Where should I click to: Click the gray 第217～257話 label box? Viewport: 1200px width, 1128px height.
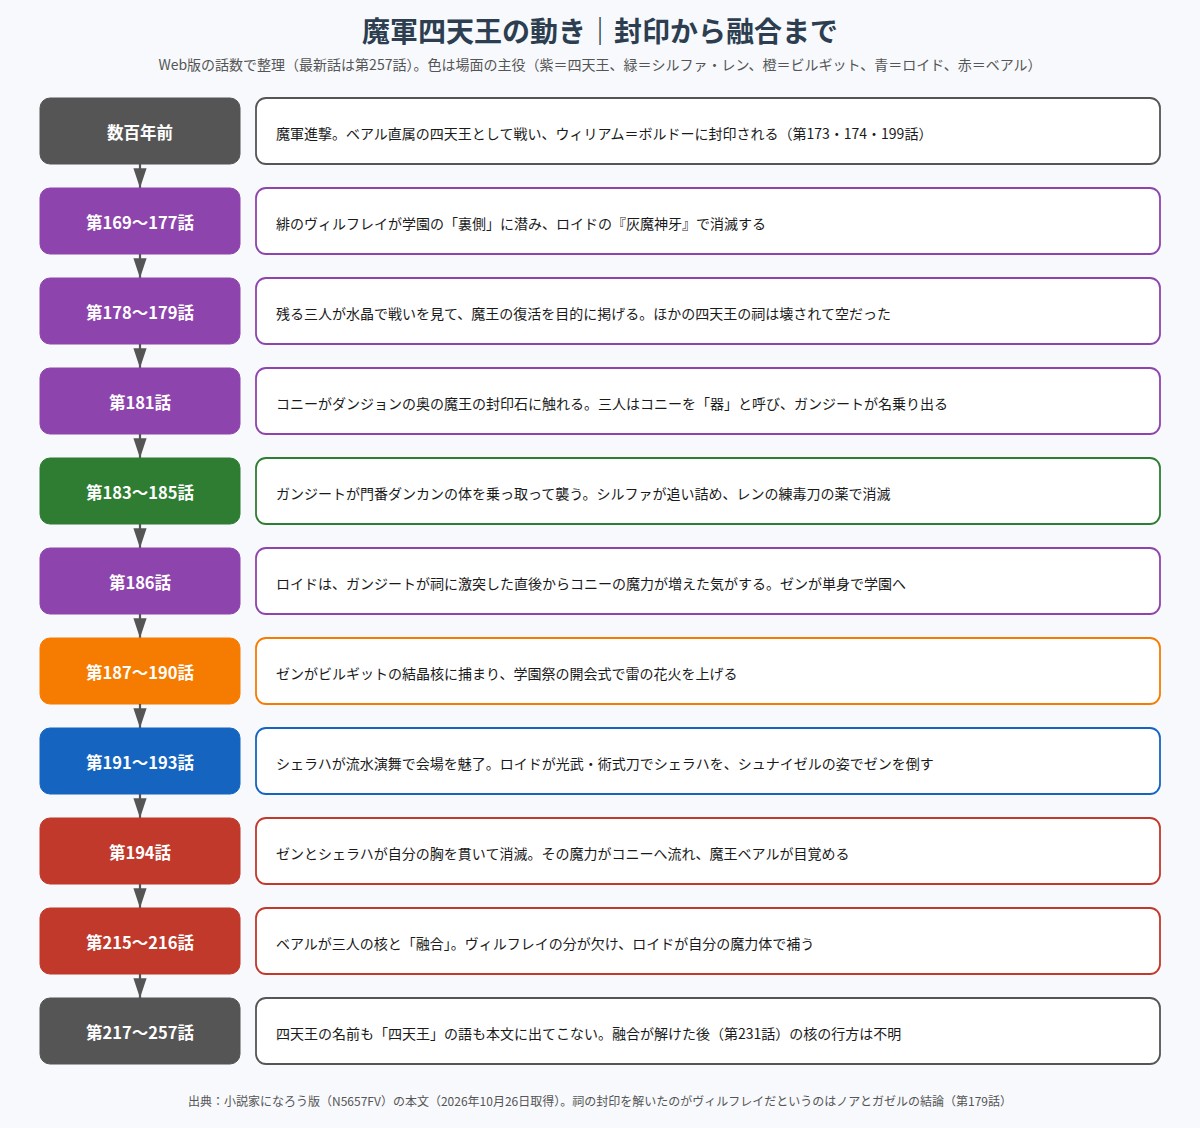tap(140, 1031)
